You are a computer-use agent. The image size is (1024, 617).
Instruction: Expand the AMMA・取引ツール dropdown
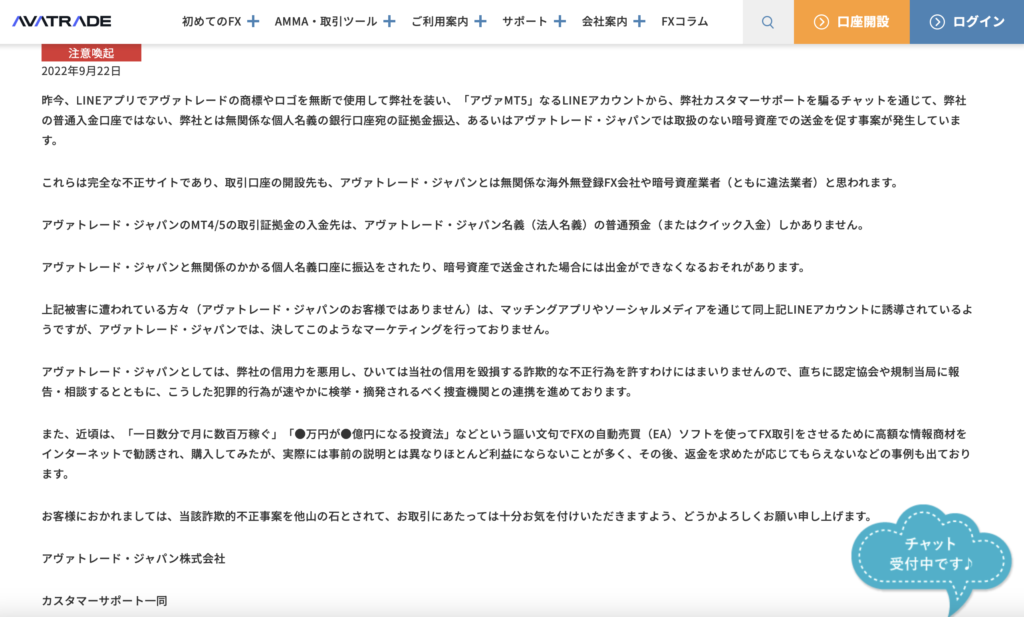(388, 19)
